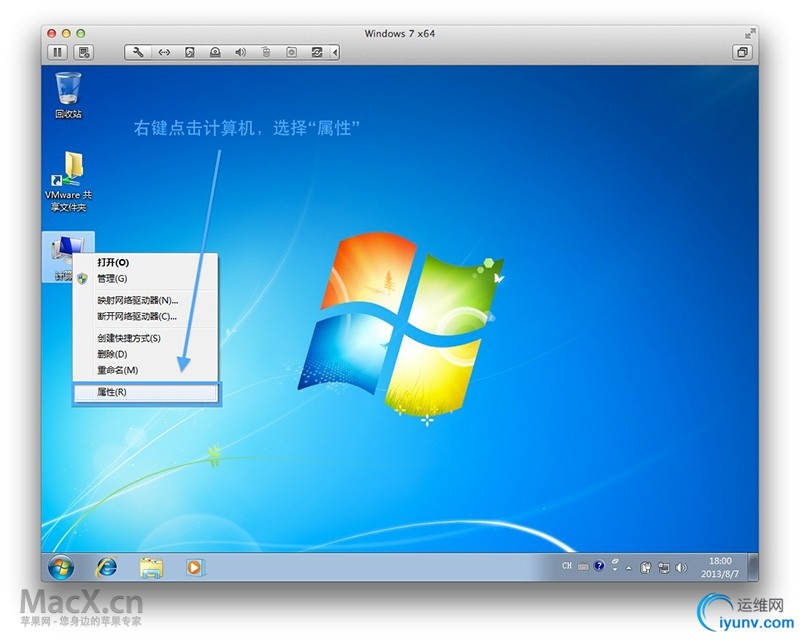Choose 打开(O) from the context menu

(145, 262)
